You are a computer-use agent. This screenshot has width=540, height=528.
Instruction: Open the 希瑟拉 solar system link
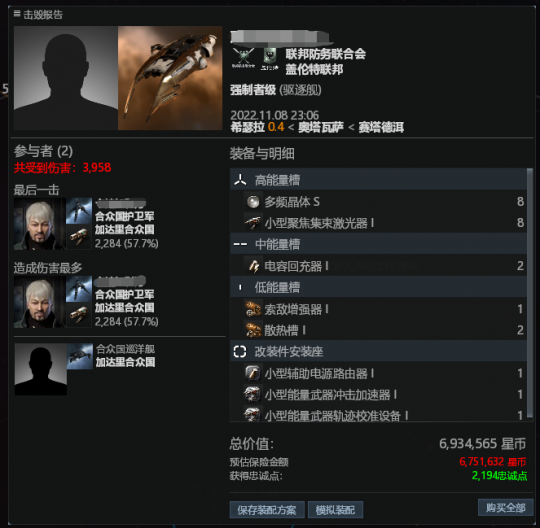247,127
